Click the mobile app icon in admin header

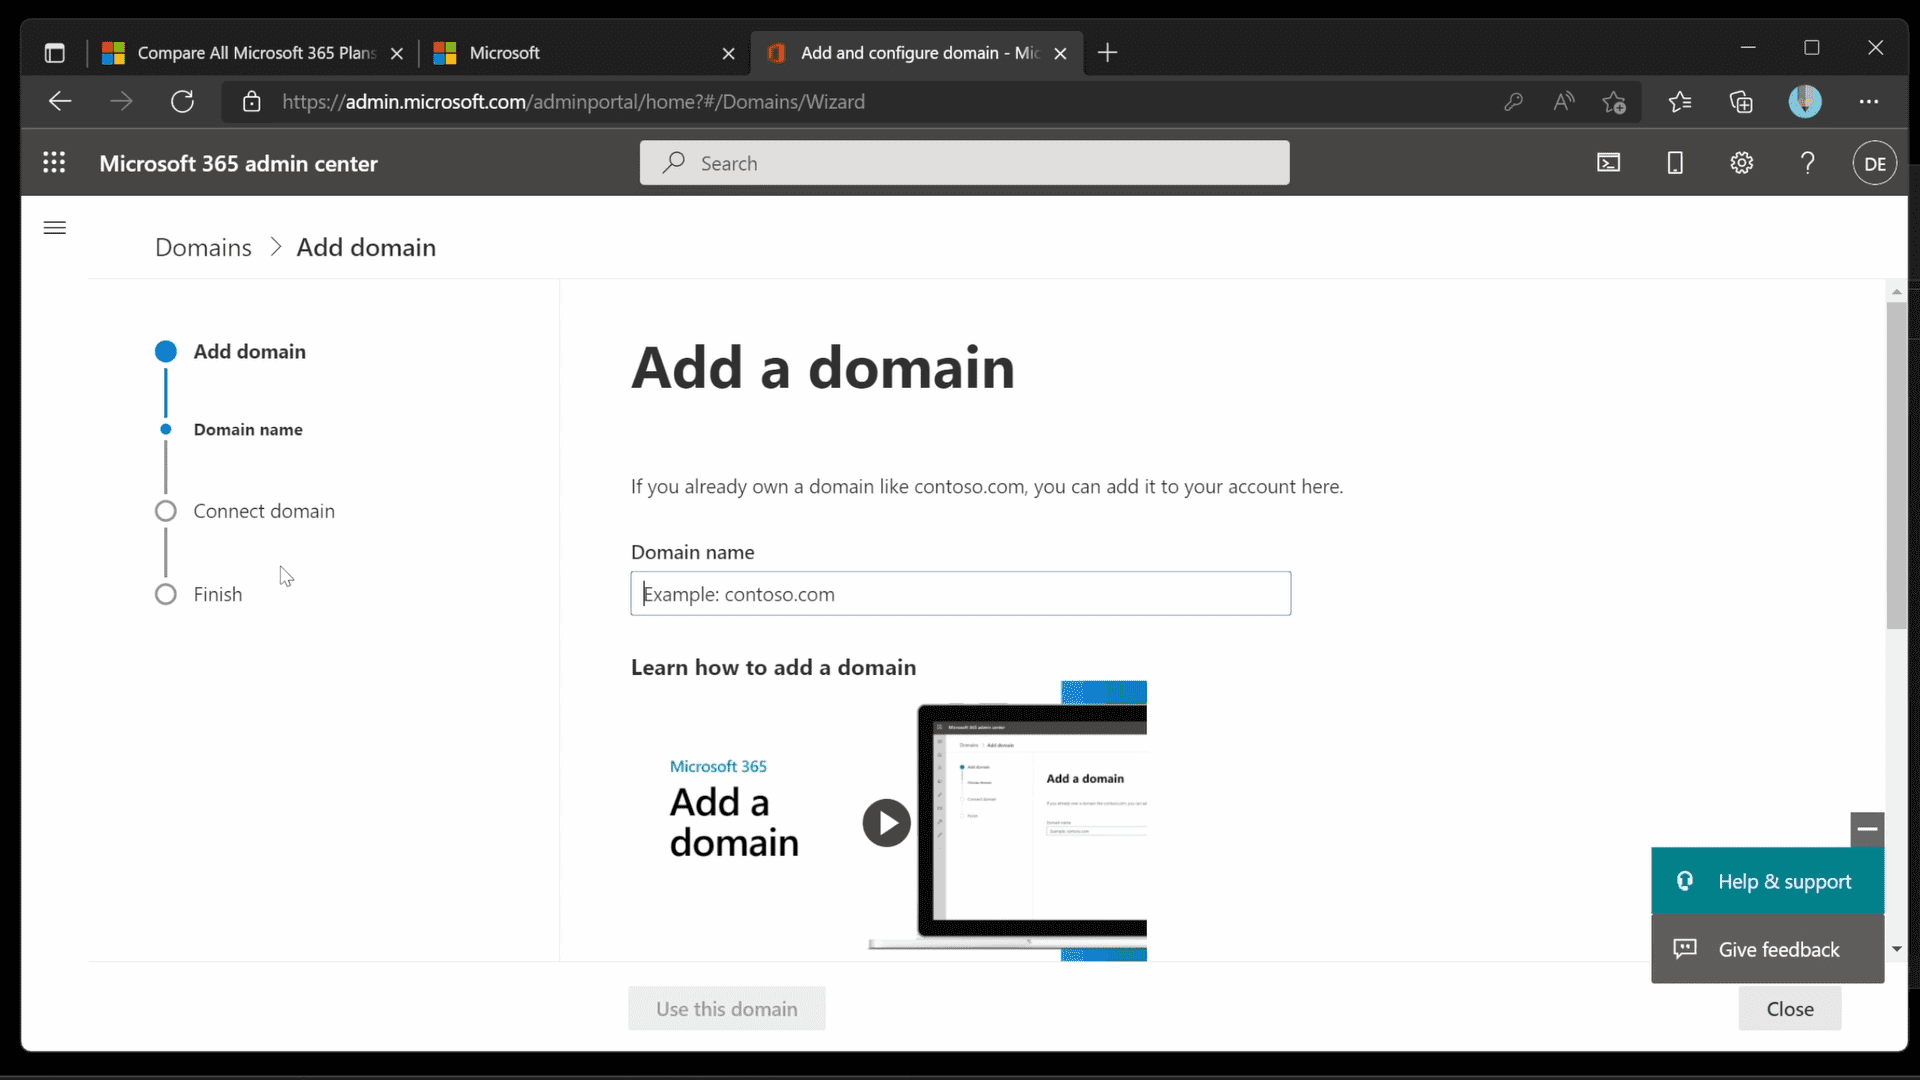tap(1675, 162)
